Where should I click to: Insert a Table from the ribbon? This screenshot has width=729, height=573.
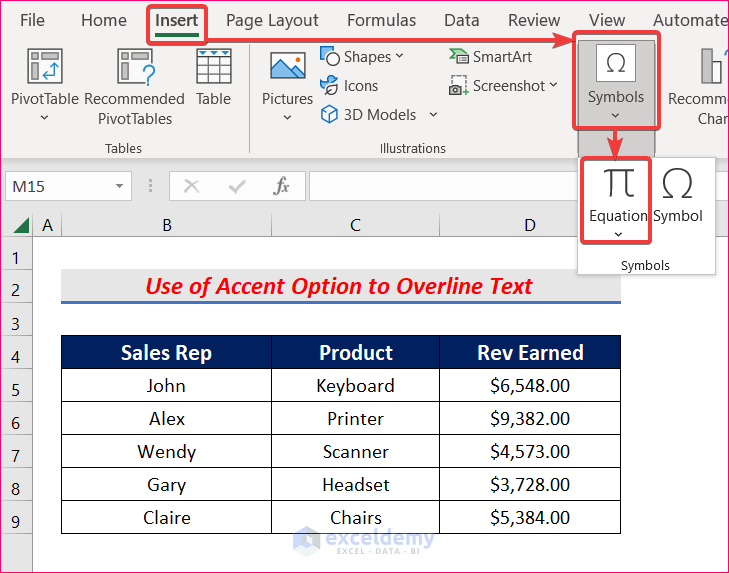(x=213, y=68)
